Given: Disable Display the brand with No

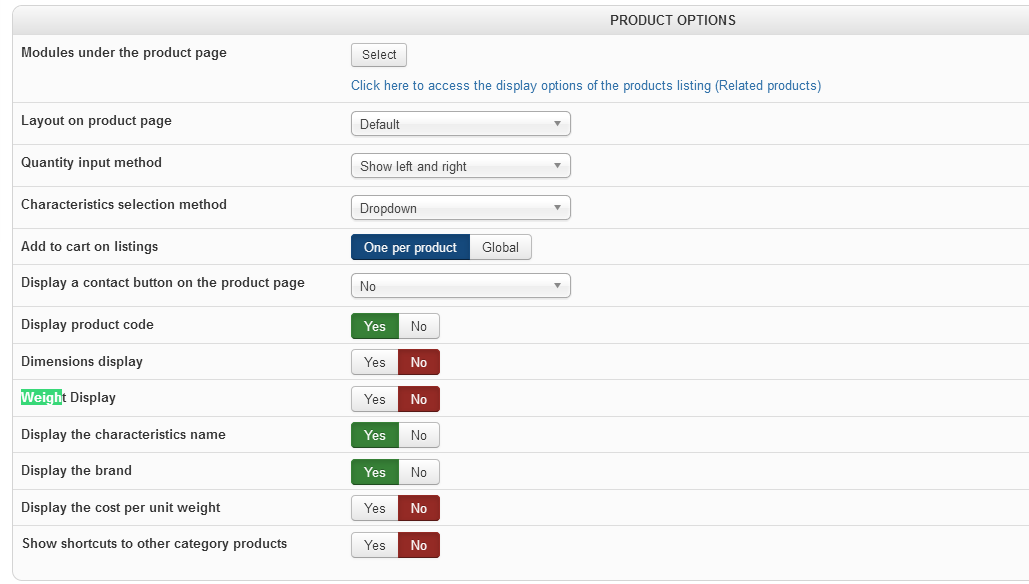Looking at the screenshot, I should 419,472.
